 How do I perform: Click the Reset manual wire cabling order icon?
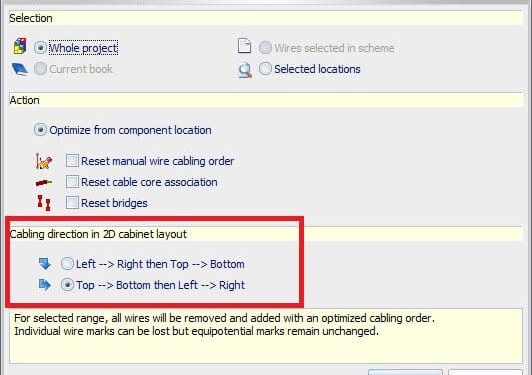(x=44, y=161)
